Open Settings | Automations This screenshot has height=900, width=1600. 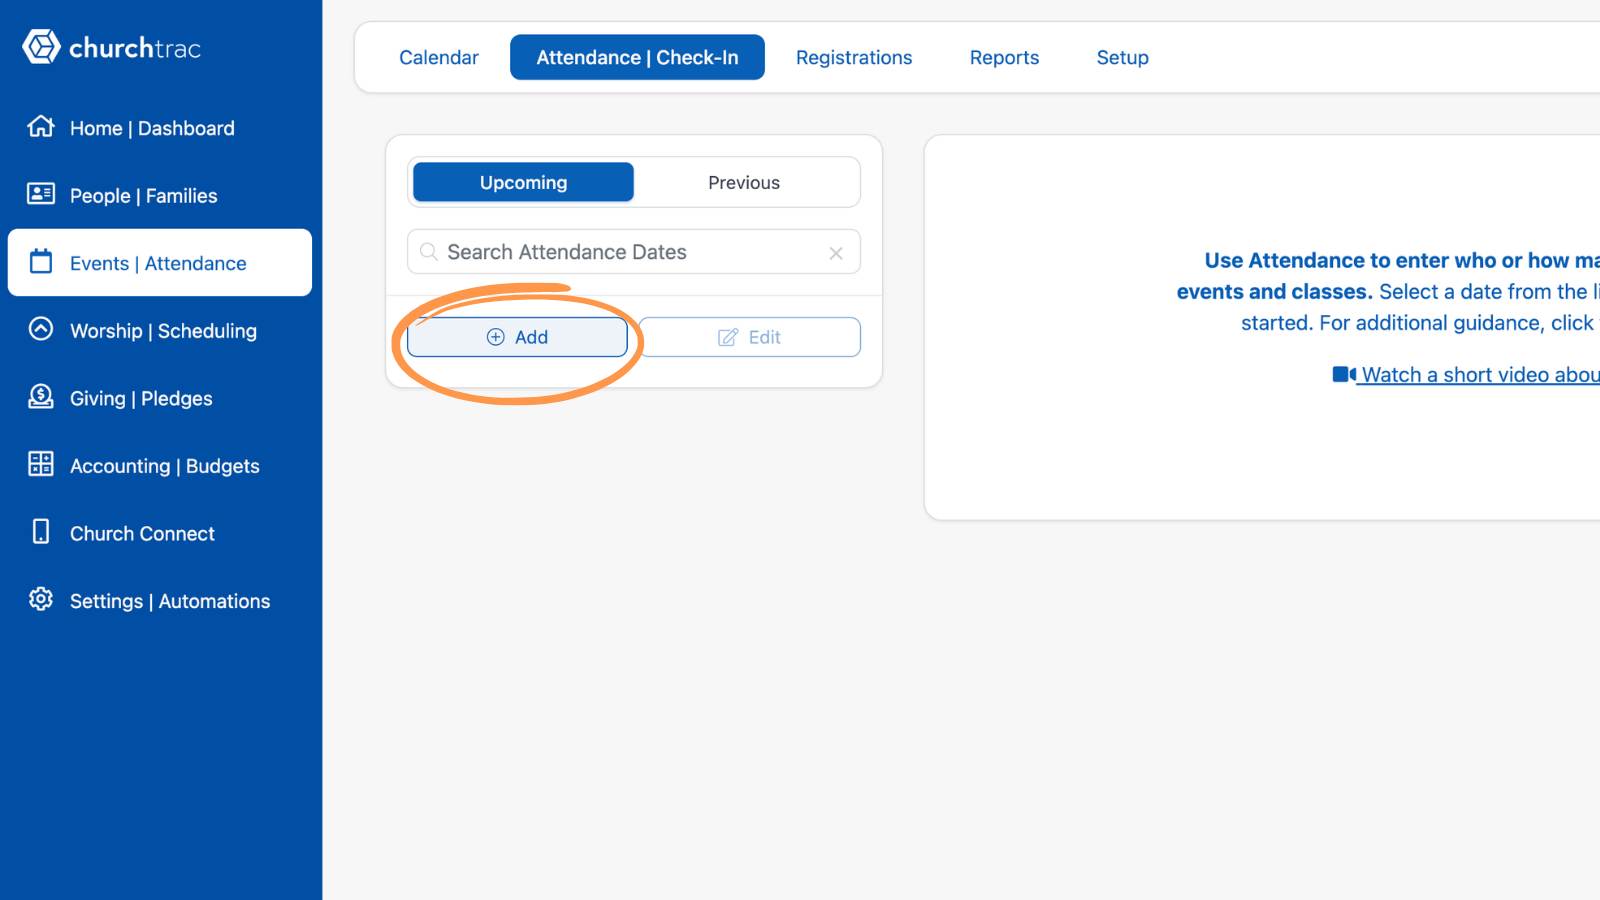[x=160, y=600]
